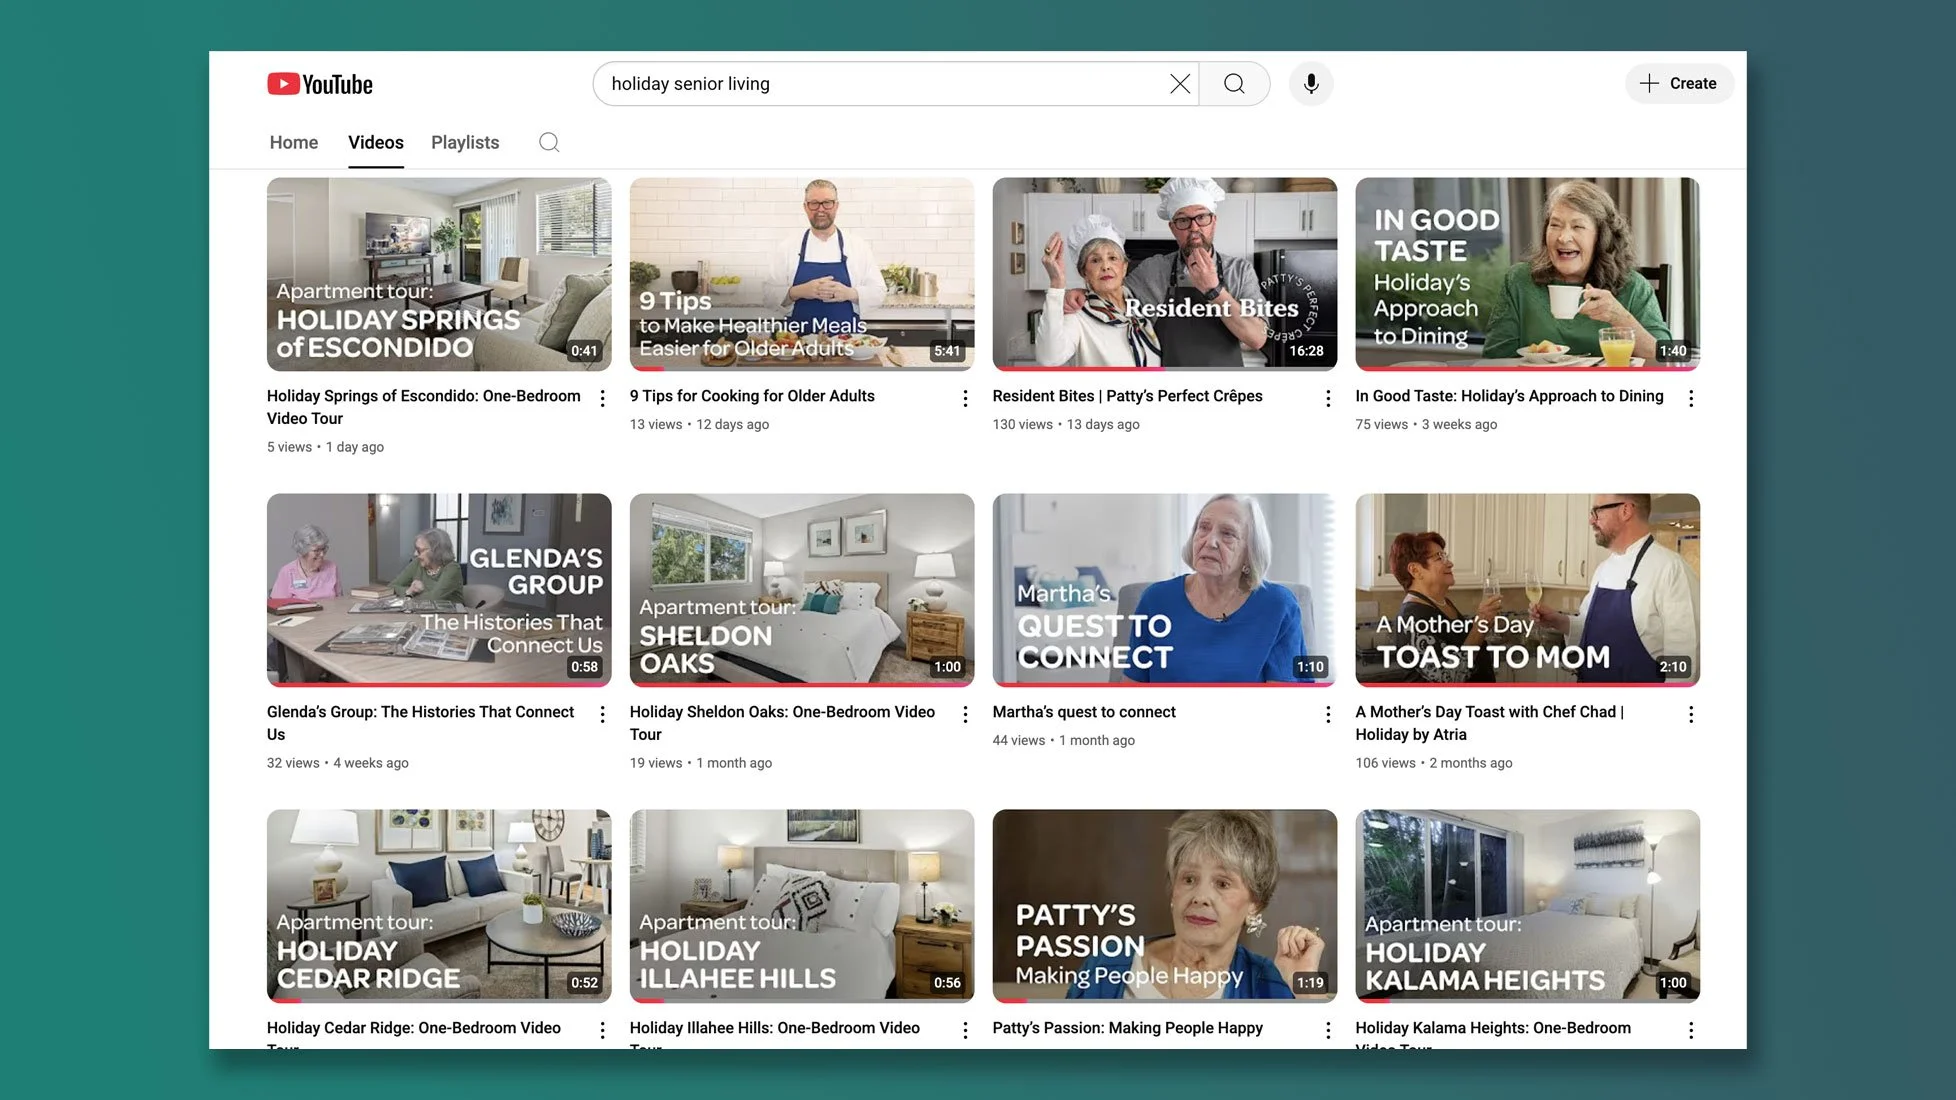Click watch progress bar on Glenda's Group thumbnail
This screenshot has width=1956, height=1100.
(x=438, y=685)
